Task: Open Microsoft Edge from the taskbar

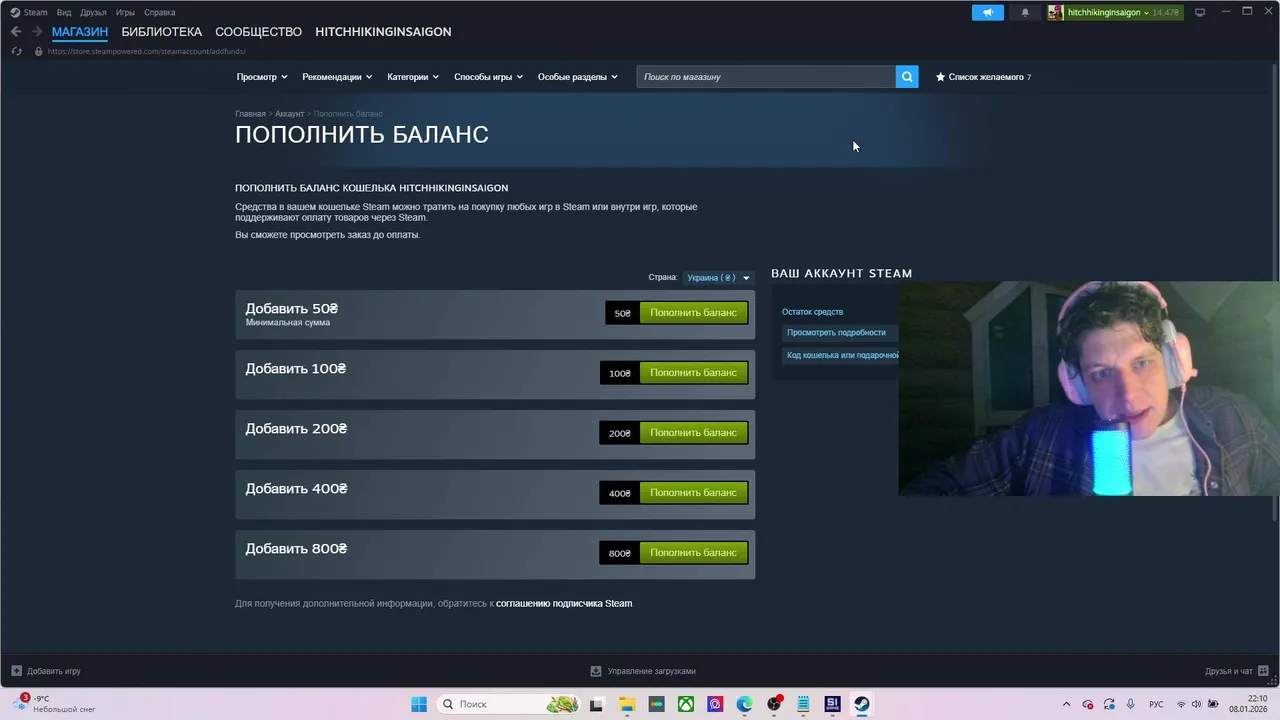Action: pos(744,704)
